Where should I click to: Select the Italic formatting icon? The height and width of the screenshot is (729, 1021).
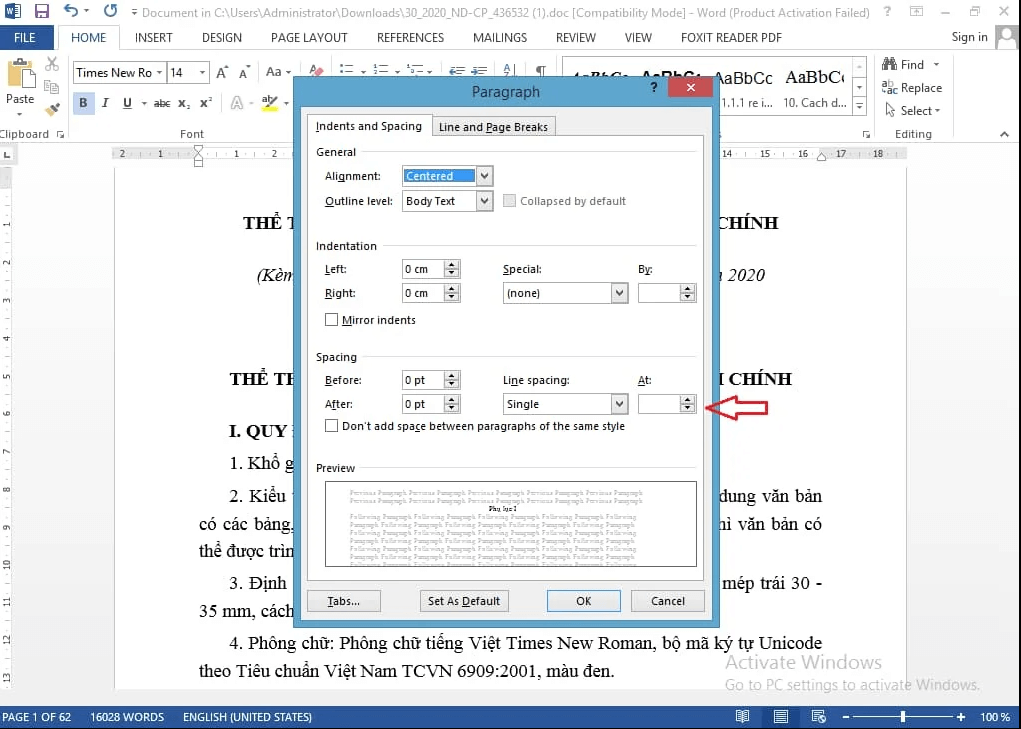(x=104, y=102)
